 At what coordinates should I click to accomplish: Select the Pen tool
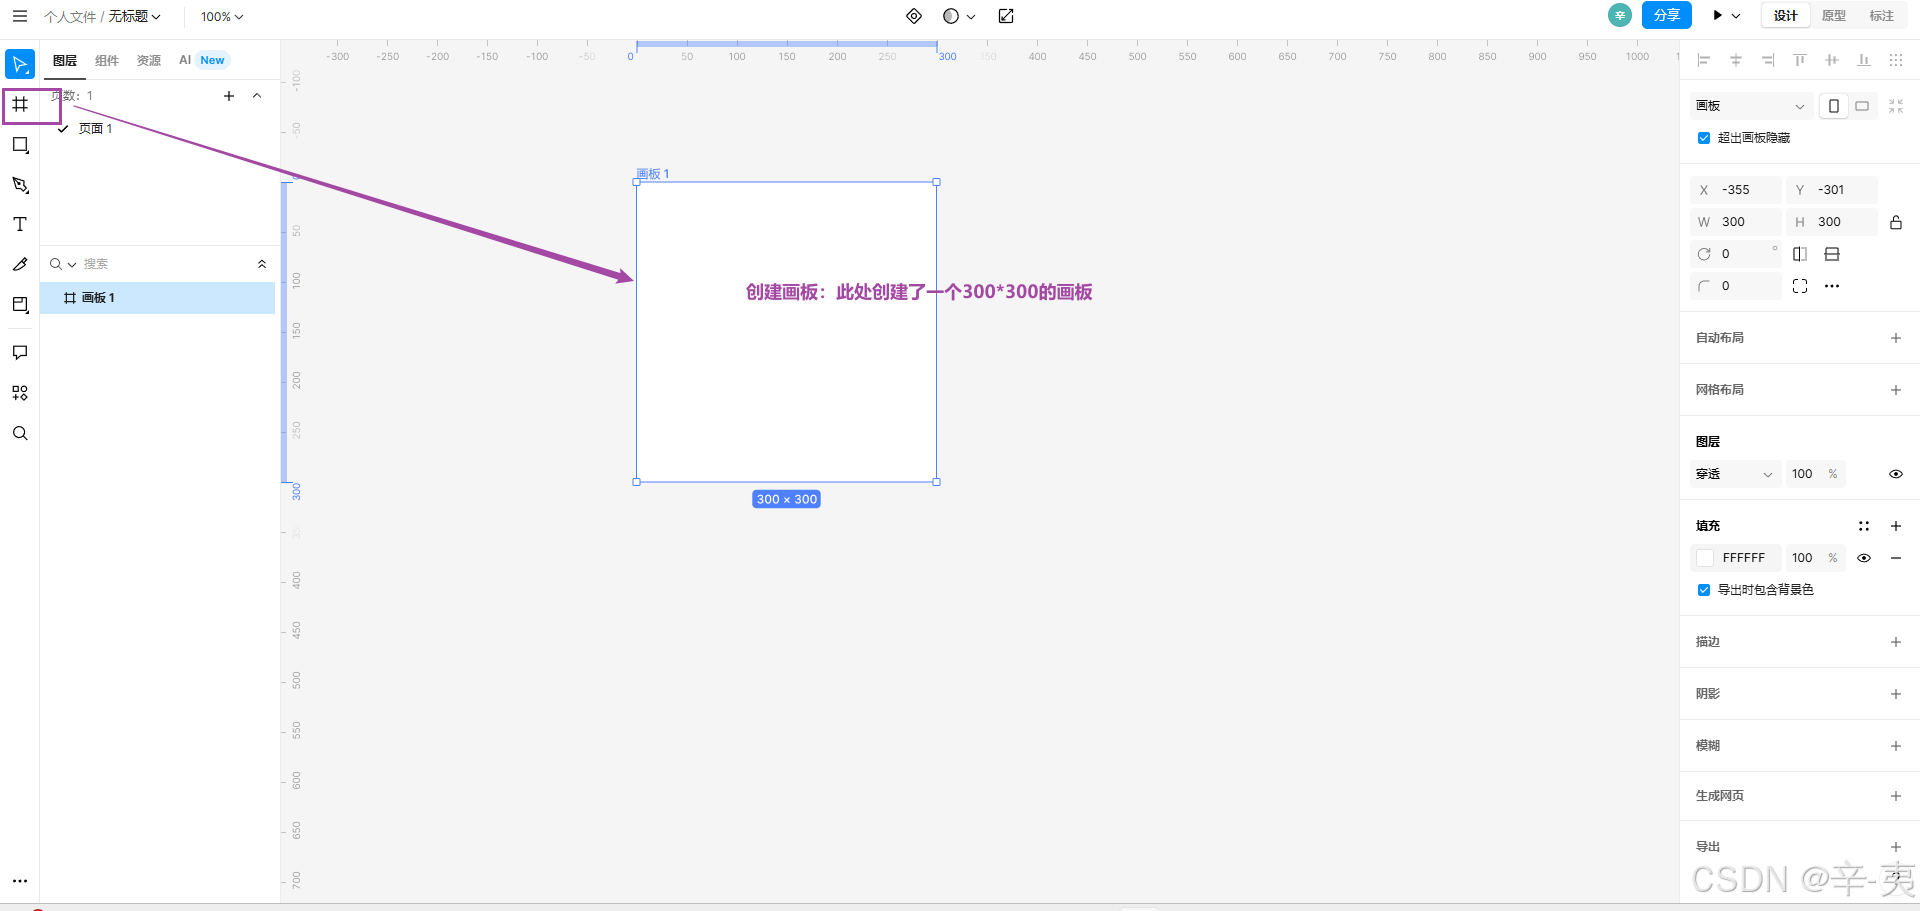tap(20, 185)
